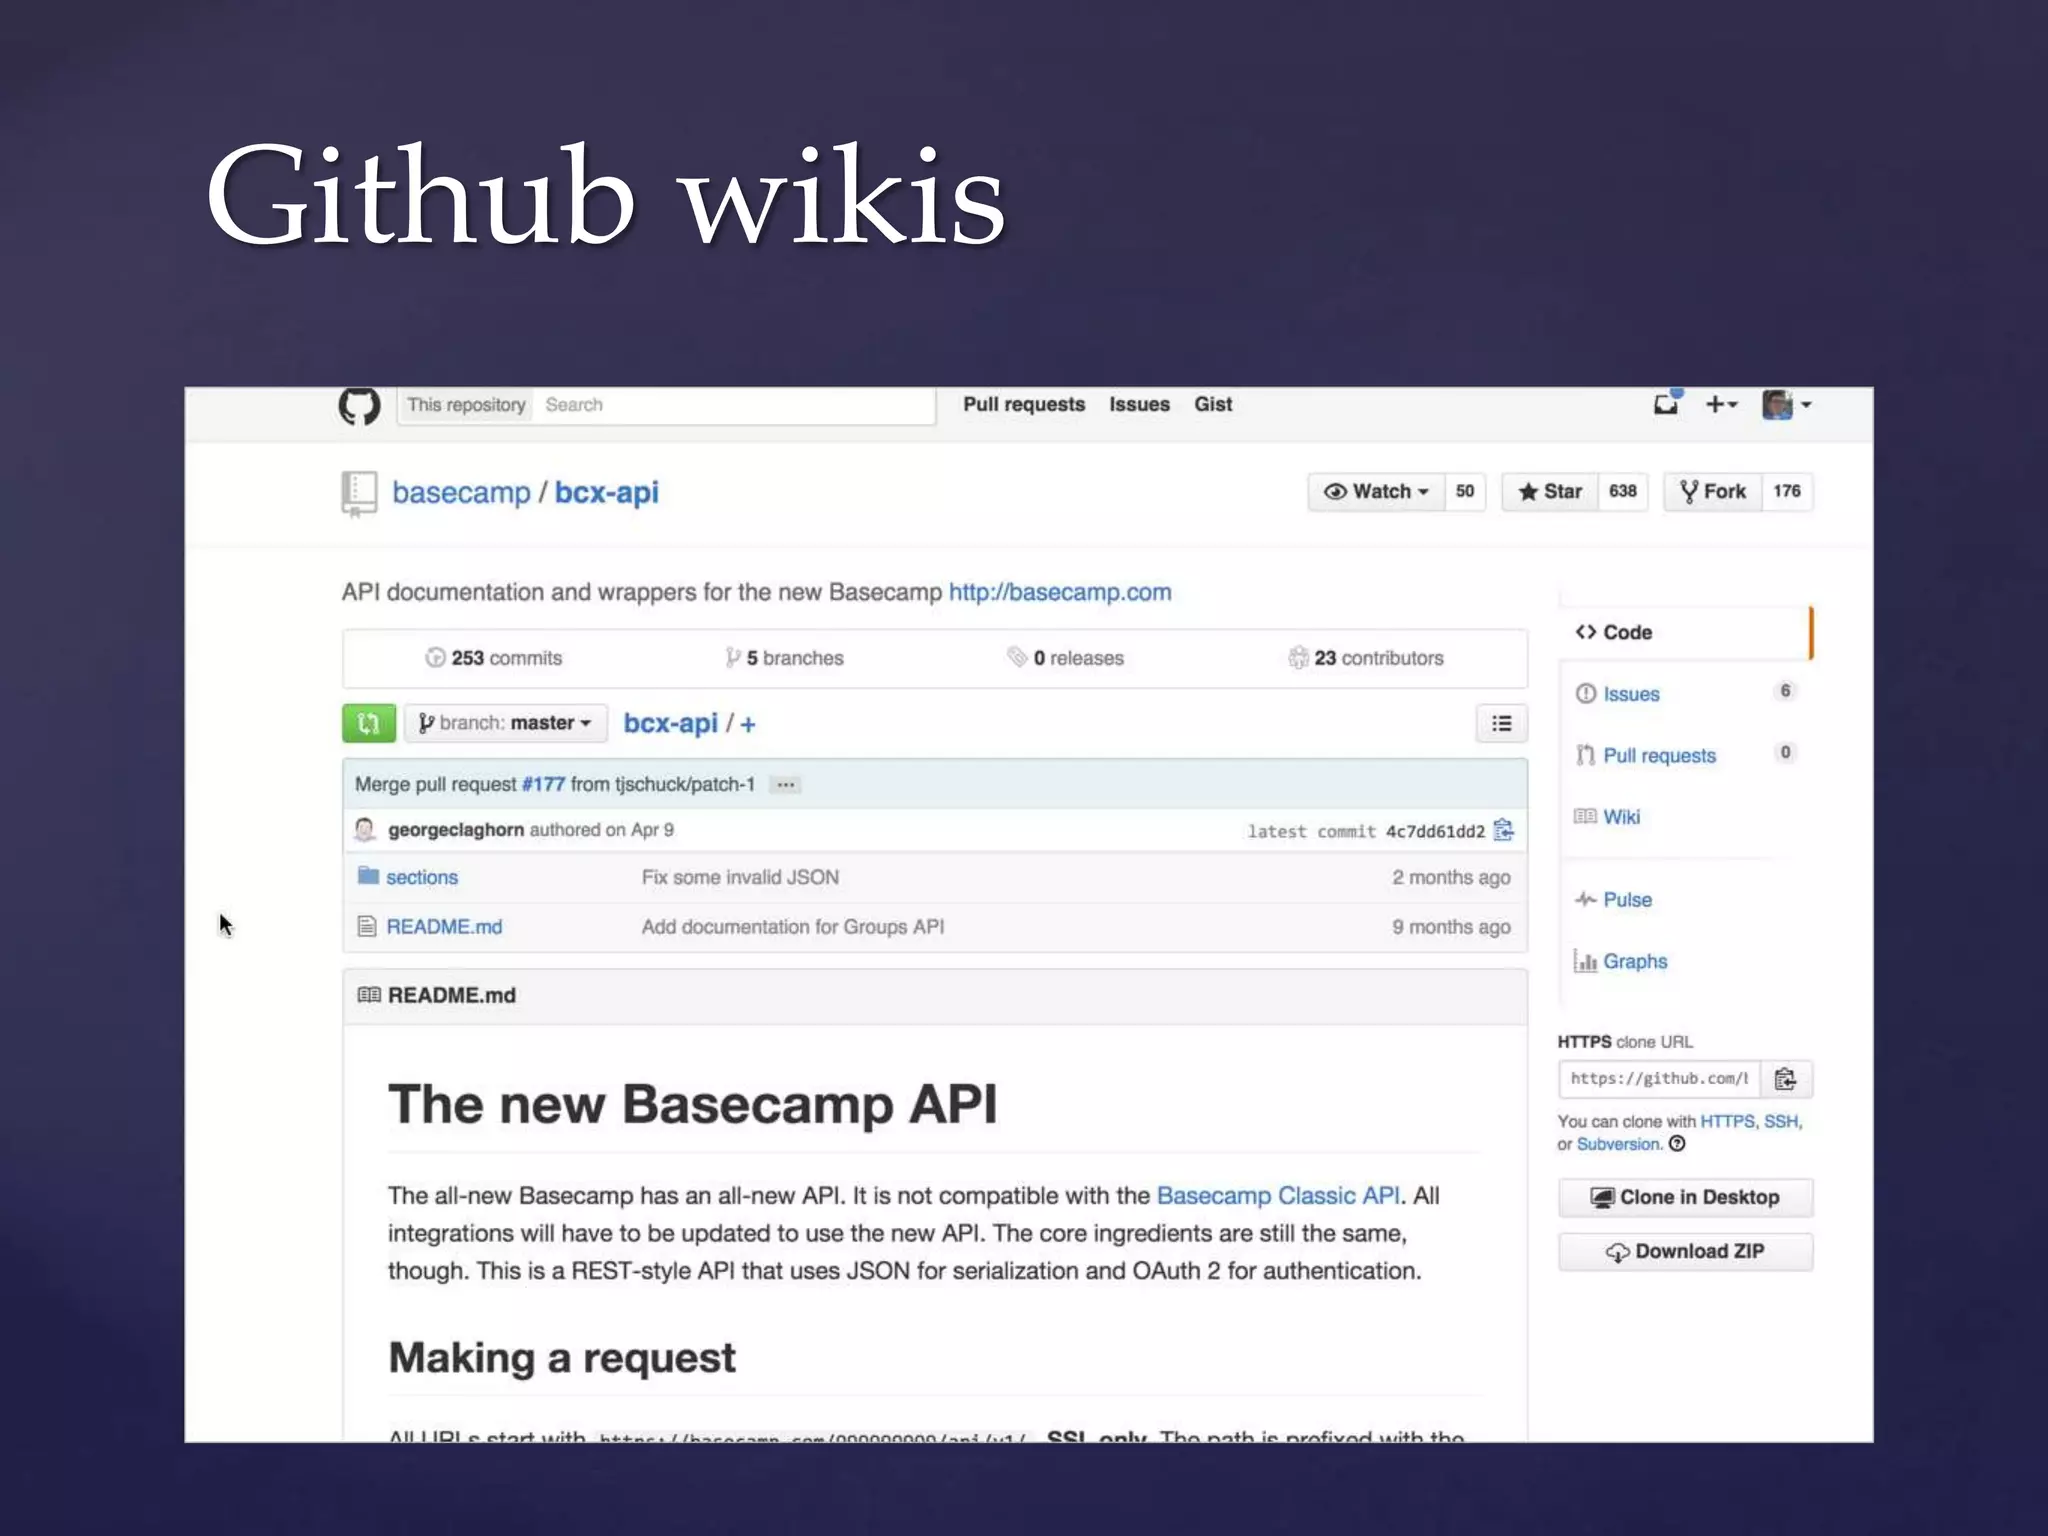The image size is (2048, 1536).
Task: Copy the latest commit SHA via clipboard icon
Action: click(1503, 830)
